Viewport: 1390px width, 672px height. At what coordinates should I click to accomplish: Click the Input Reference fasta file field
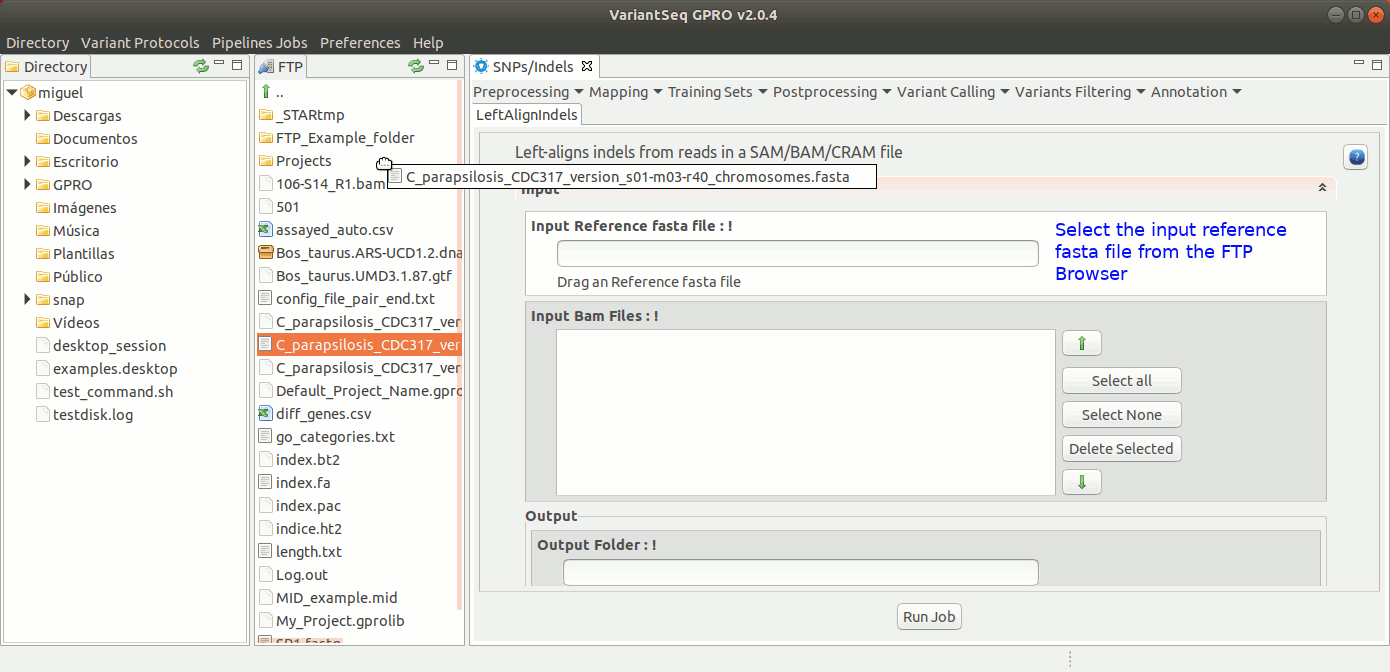[797, 254]
